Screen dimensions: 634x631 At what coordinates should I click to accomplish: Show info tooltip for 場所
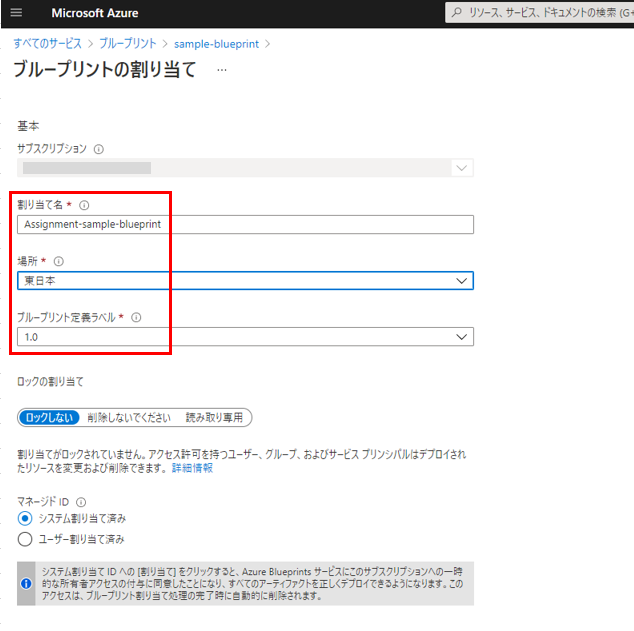[x=59, y=262]
